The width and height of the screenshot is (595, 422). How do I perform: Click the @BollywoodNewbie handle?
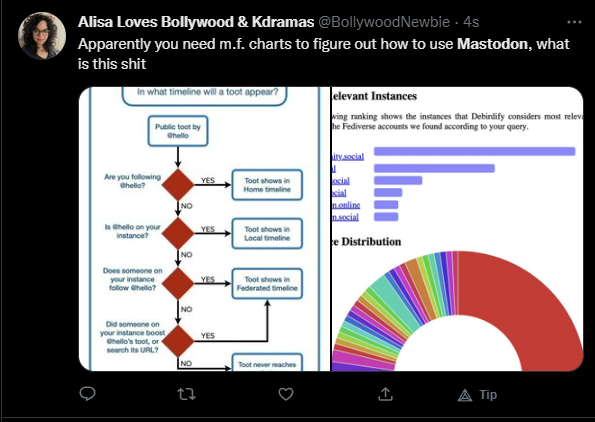[x=384, y=22]
